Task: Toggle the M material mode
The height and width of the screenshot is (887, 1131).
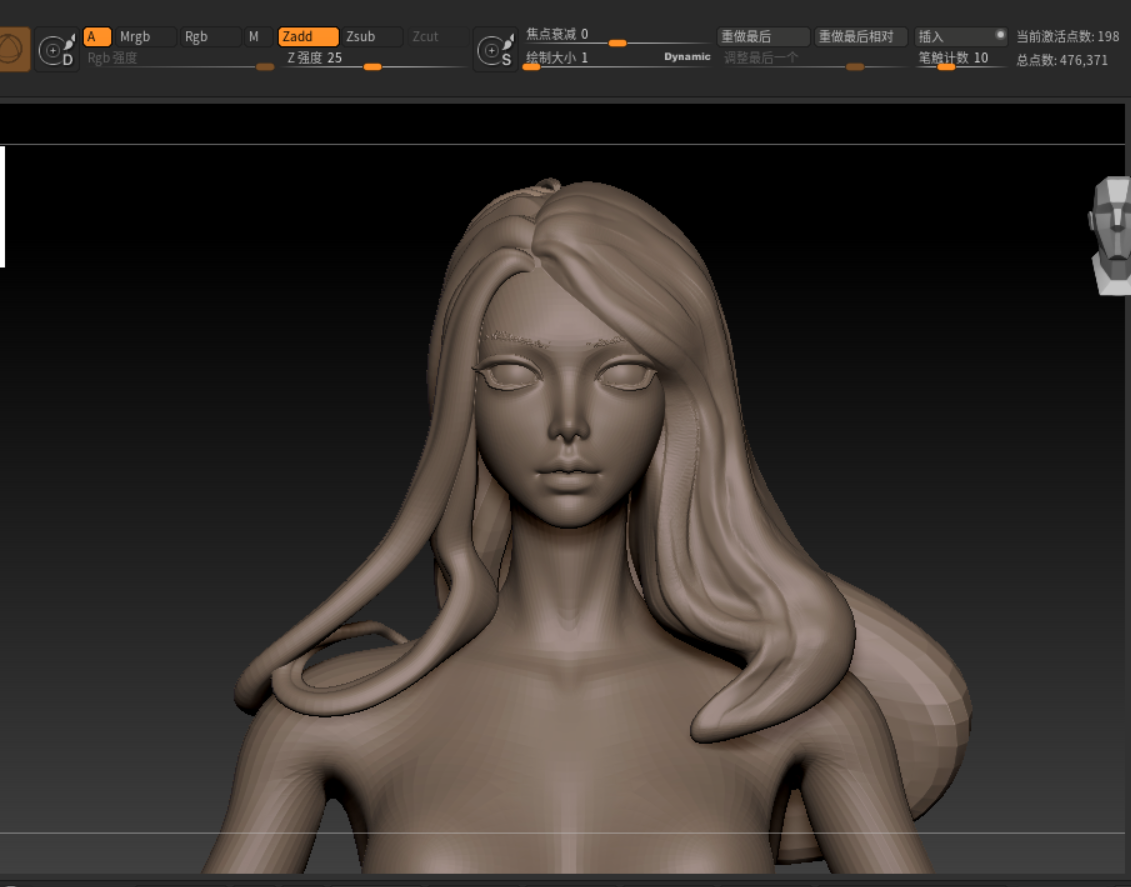Action: 257,37
